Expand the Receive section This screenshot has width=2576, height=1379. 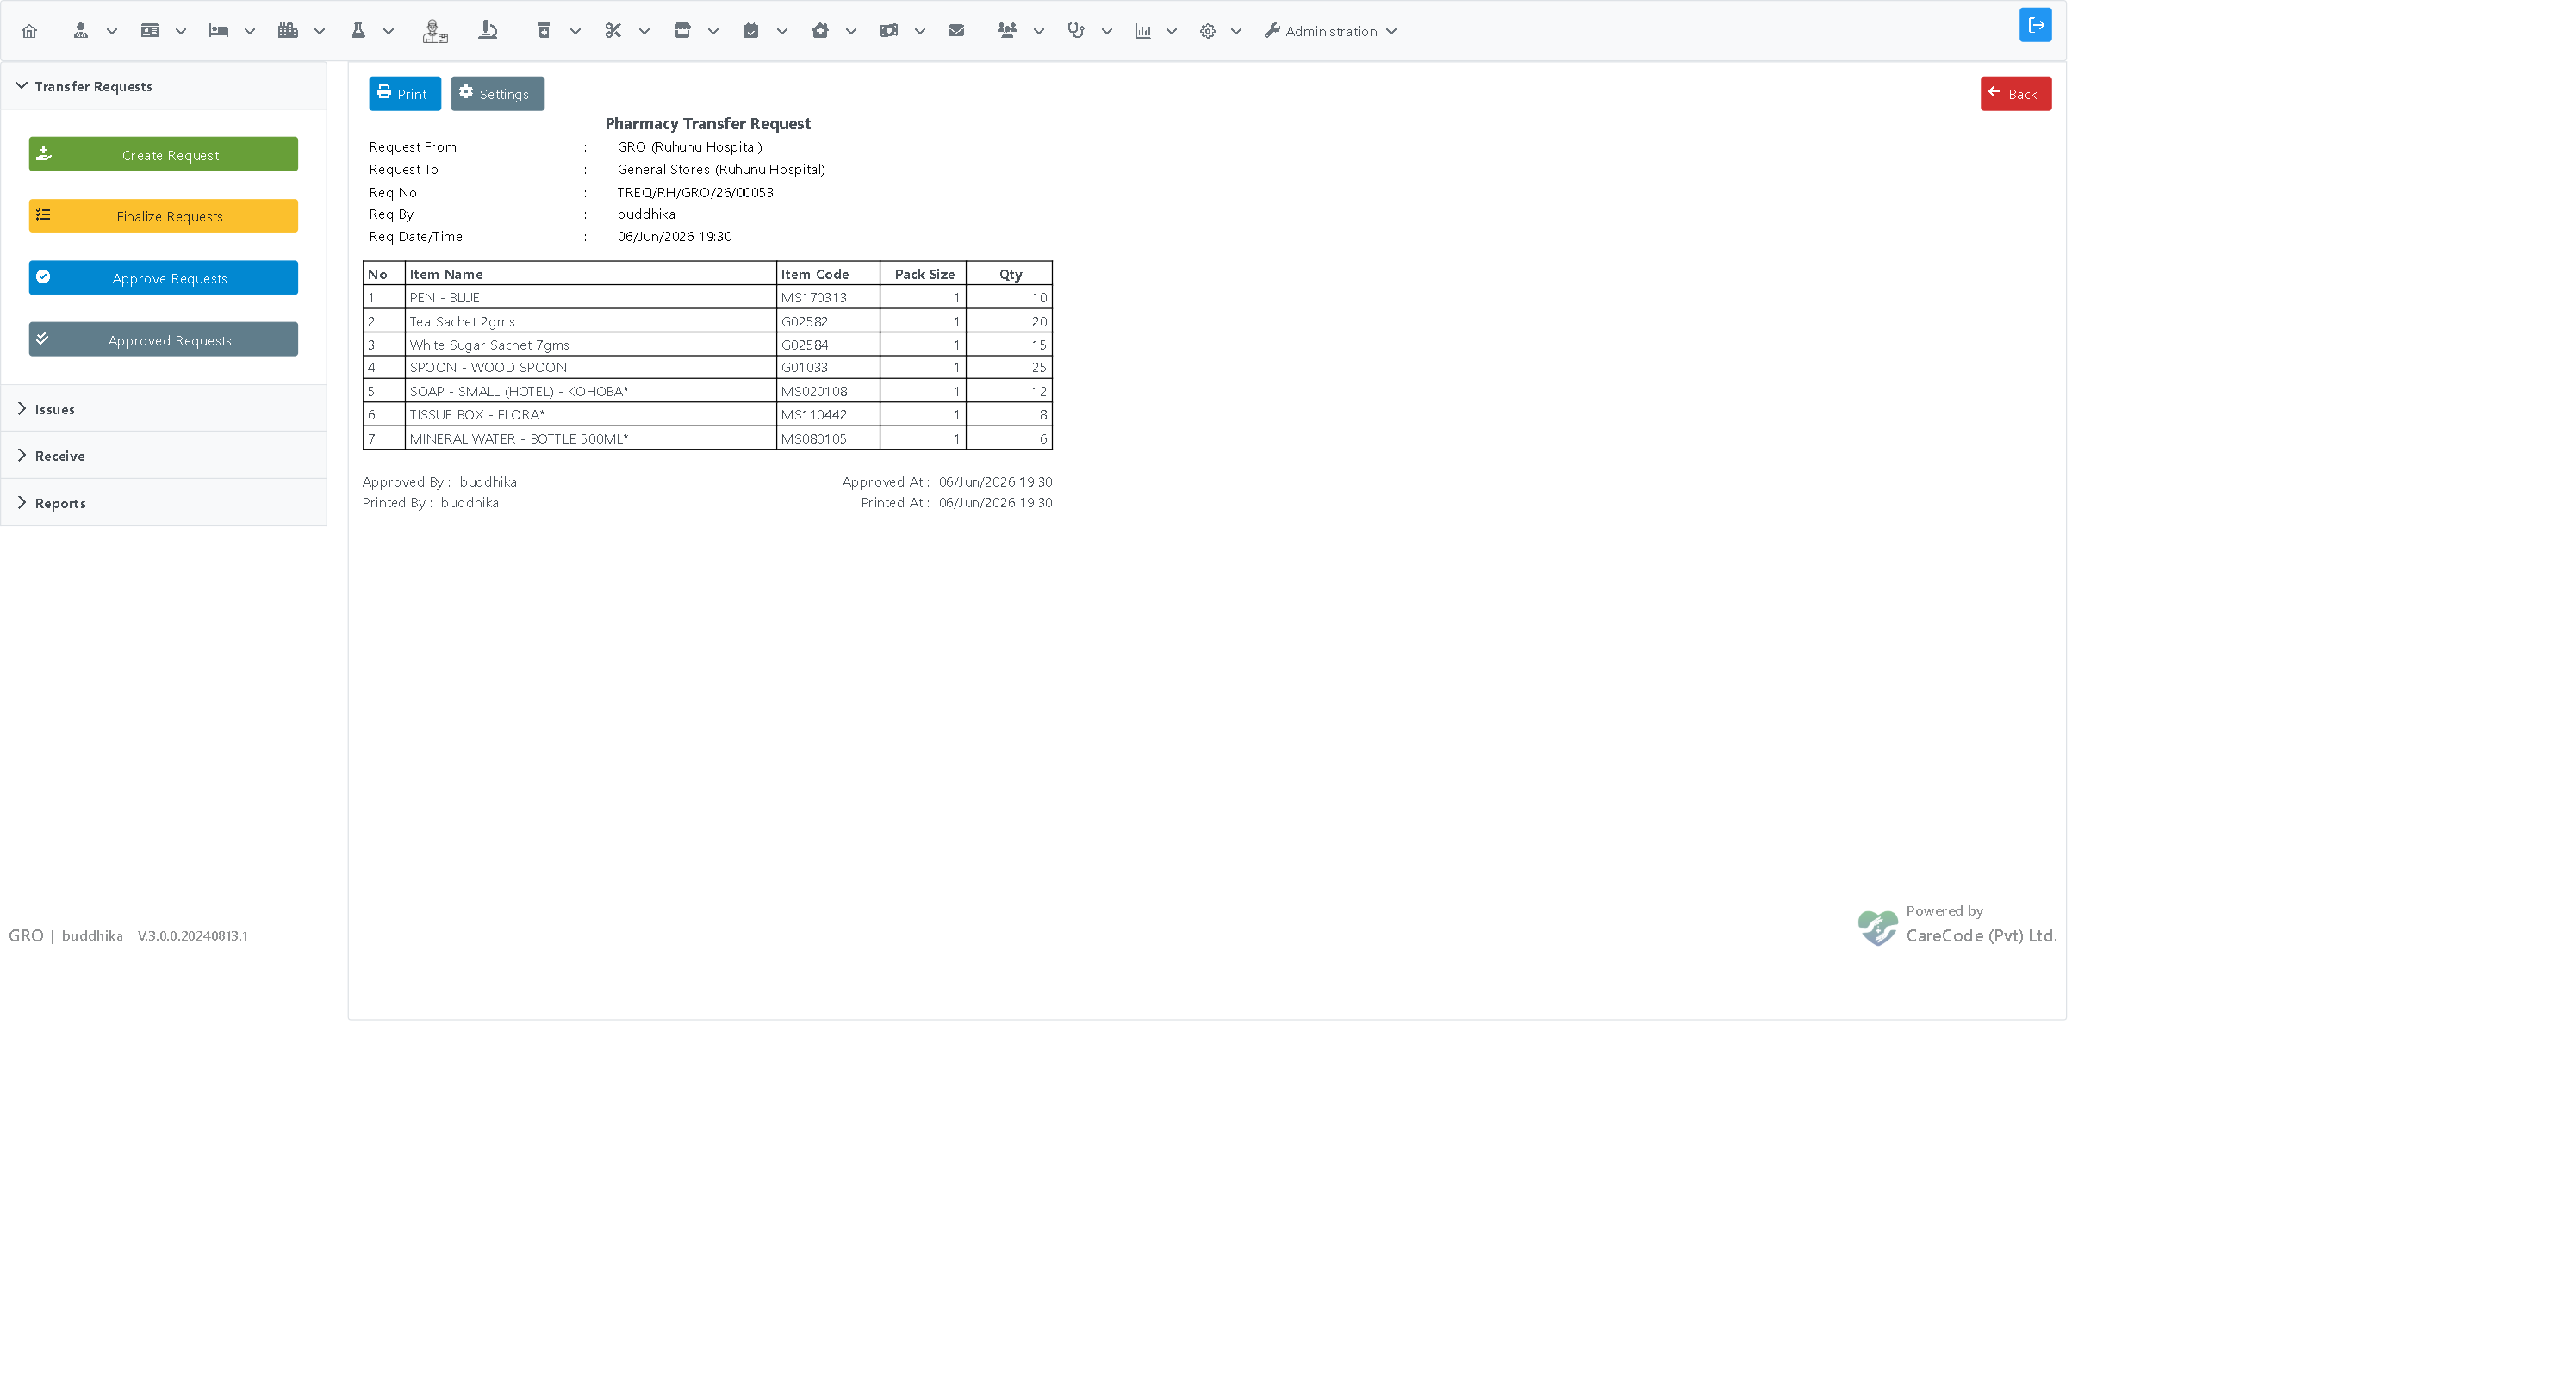click(164, 455)
